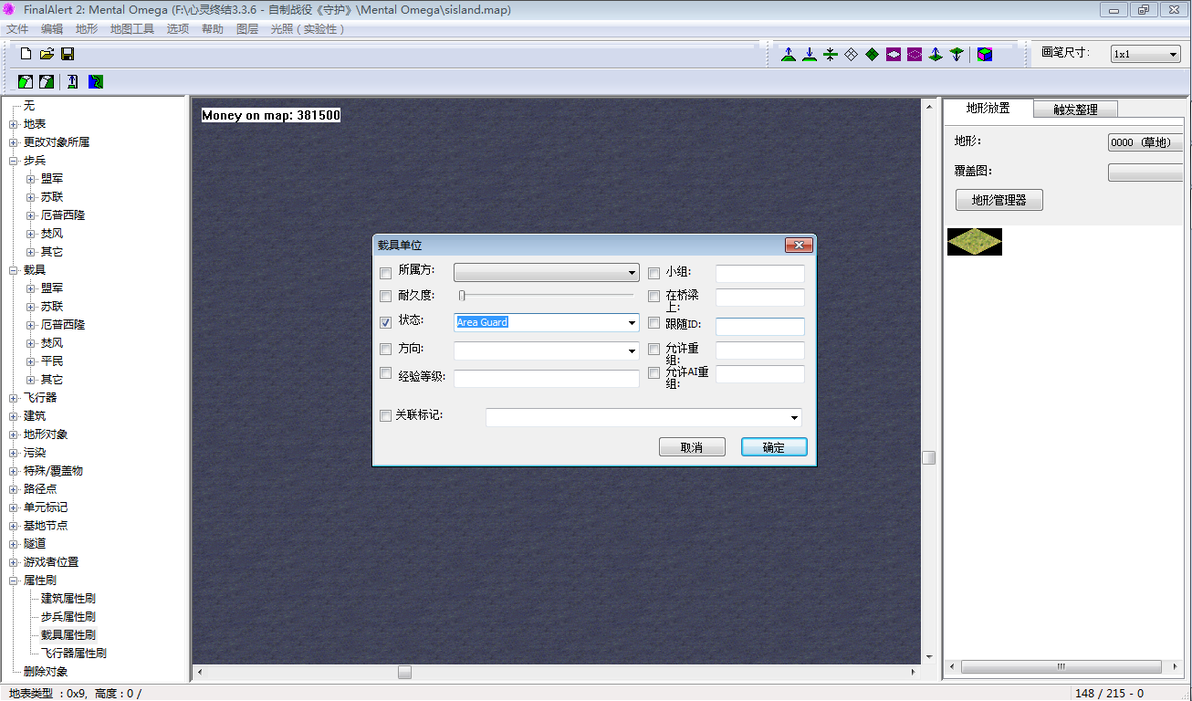This screenshot has width=1192, height=701.
Task: Select the raise terrain tool
Action: tap(788, 54)
